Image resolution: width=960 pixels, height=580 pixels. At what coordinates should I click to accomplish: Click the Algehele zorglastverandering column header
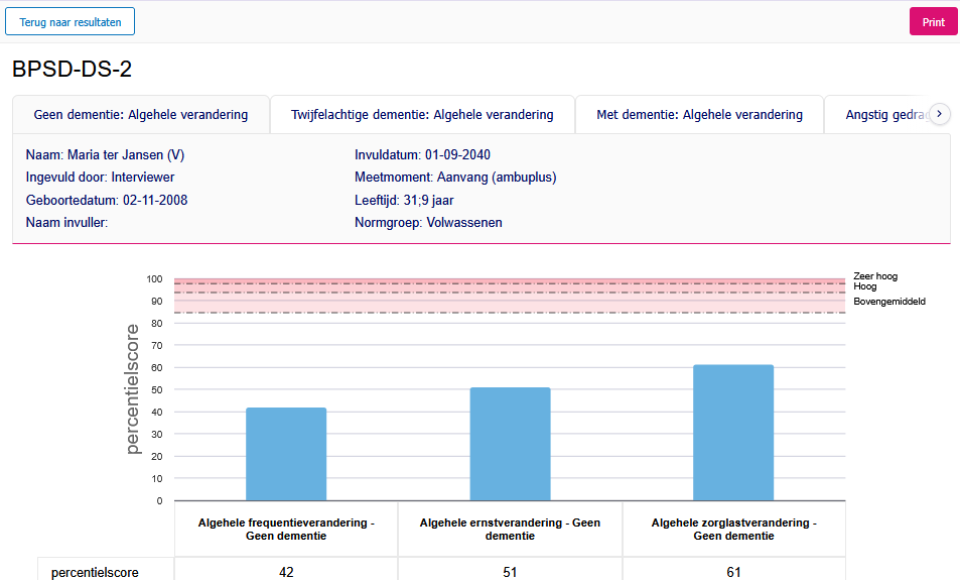point(733,529)
